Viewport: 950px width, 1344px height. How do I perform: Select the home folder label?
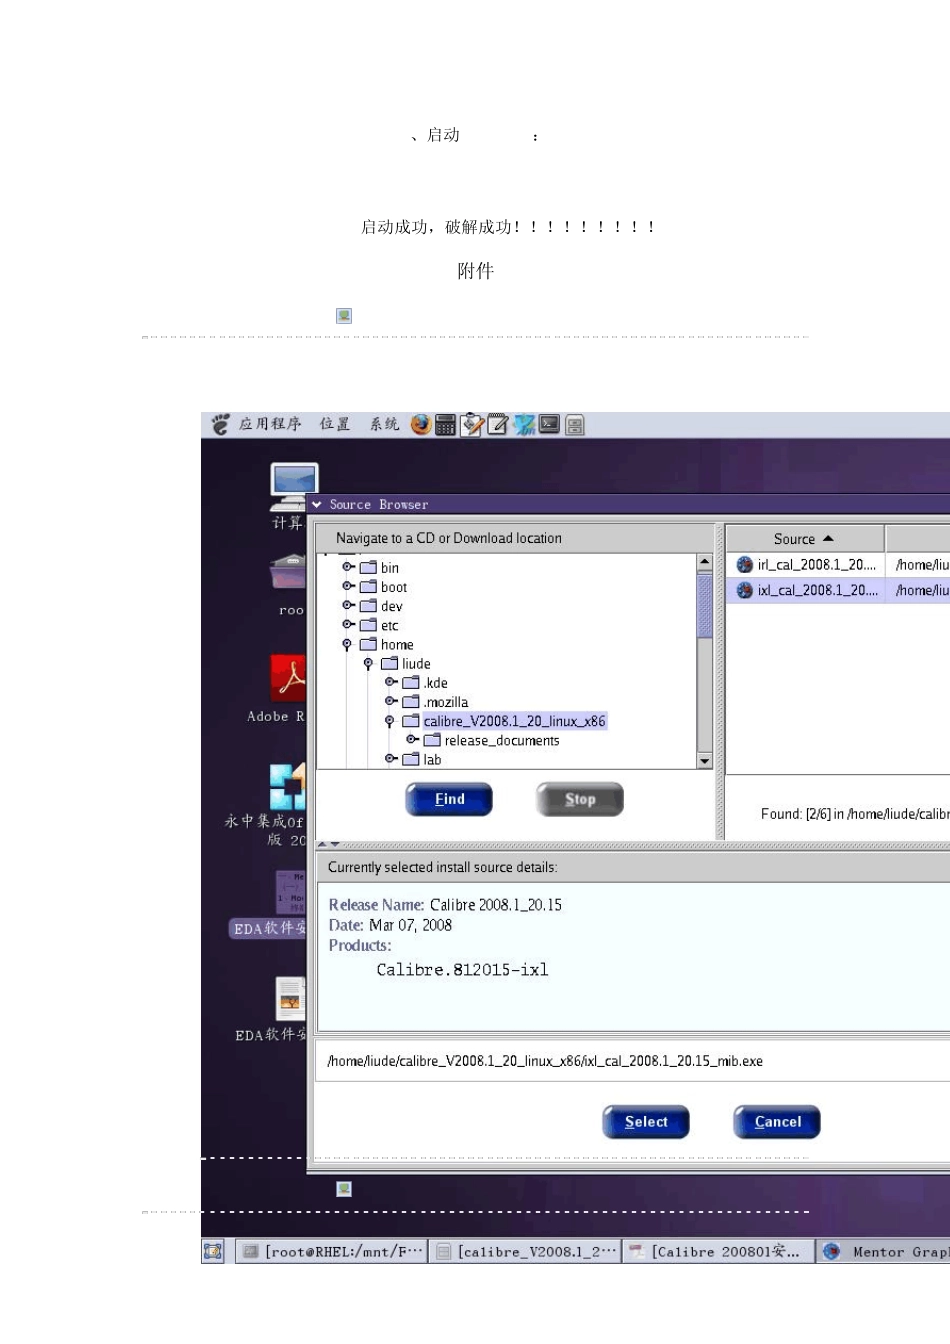(397, 645)
